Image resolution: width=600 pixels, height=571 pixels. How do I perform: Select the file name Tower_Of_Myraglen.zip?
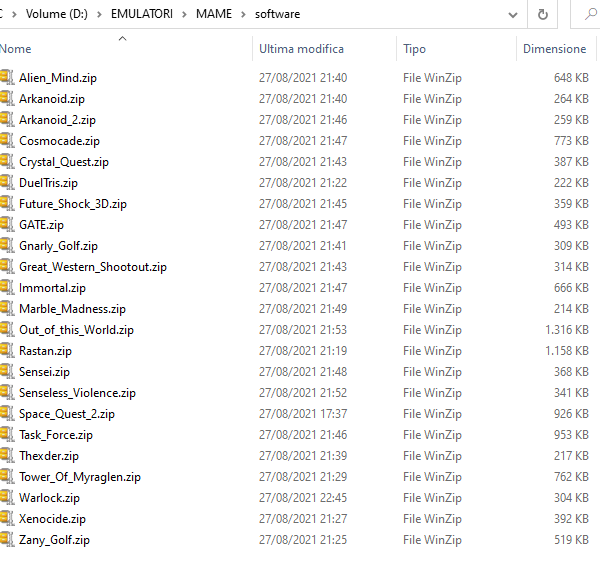pyautogui.click(x=80, y=477)
